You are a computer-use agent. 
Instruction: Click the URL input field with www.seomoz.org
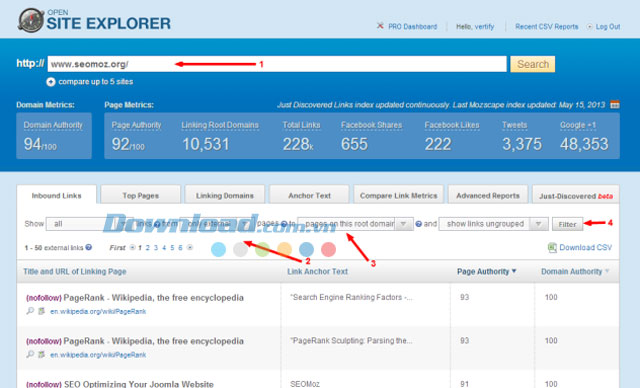(x=277, y=64)
